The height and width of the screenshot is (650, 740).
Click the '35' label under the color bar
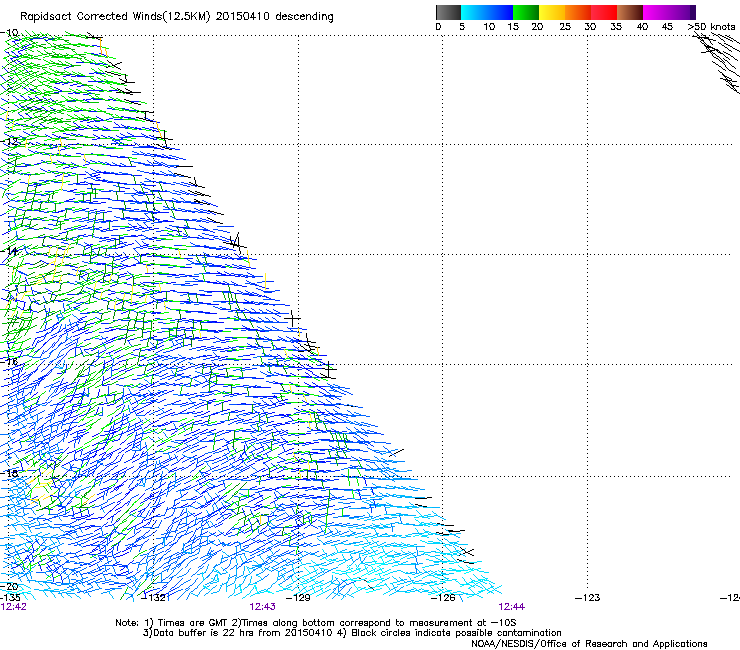pos(616,27)
